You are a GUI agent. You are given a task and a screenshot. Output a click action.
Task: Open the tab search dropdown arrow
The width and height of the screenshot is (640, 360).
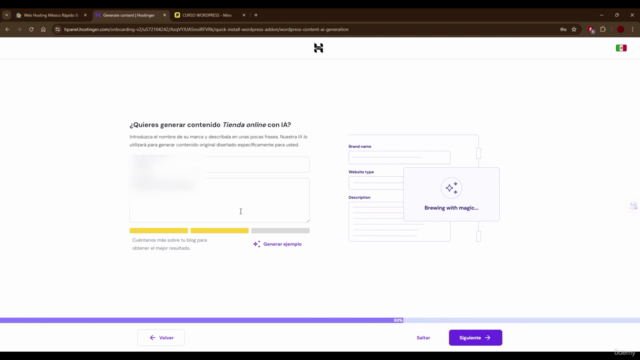7,15
